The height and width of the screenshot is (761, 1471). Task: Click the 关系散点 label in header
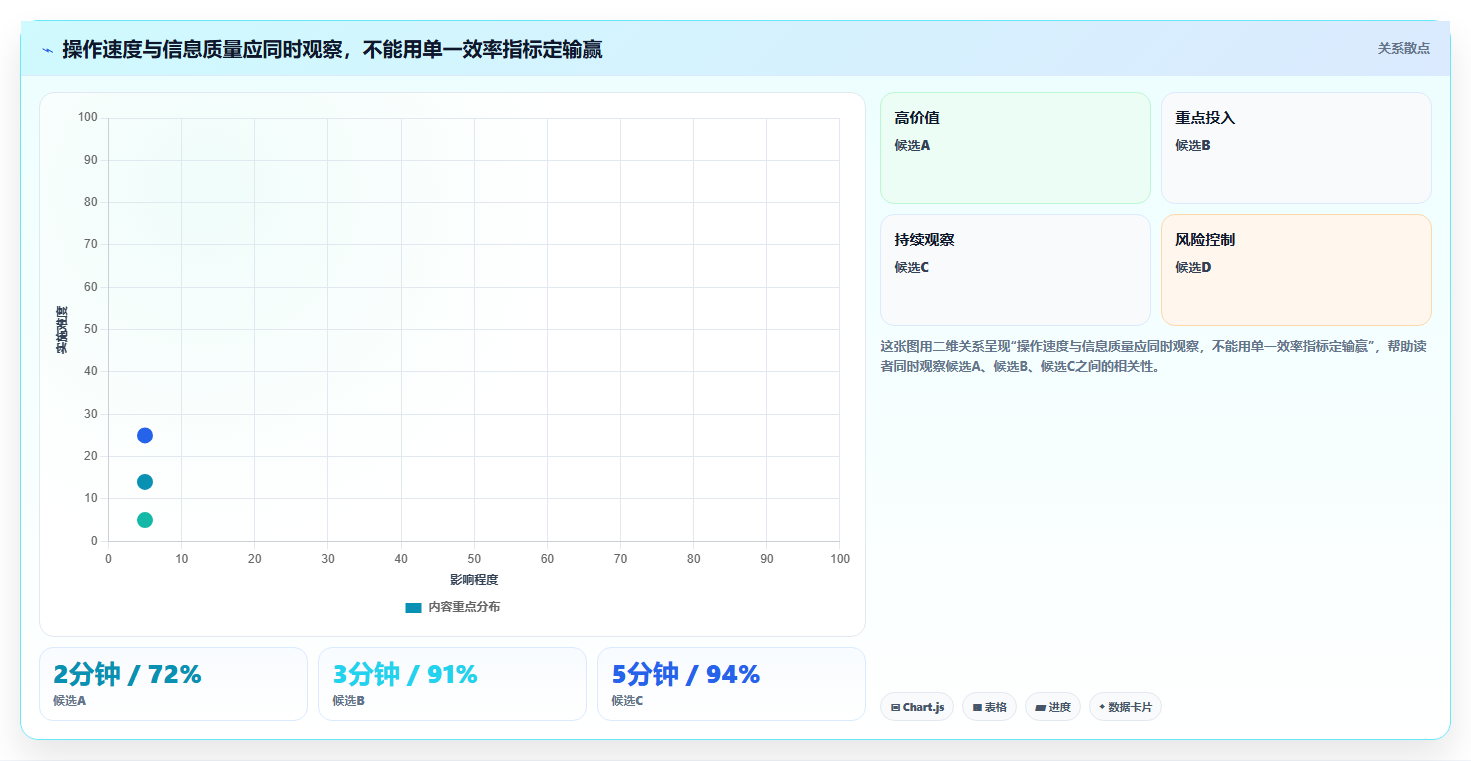1403,48
